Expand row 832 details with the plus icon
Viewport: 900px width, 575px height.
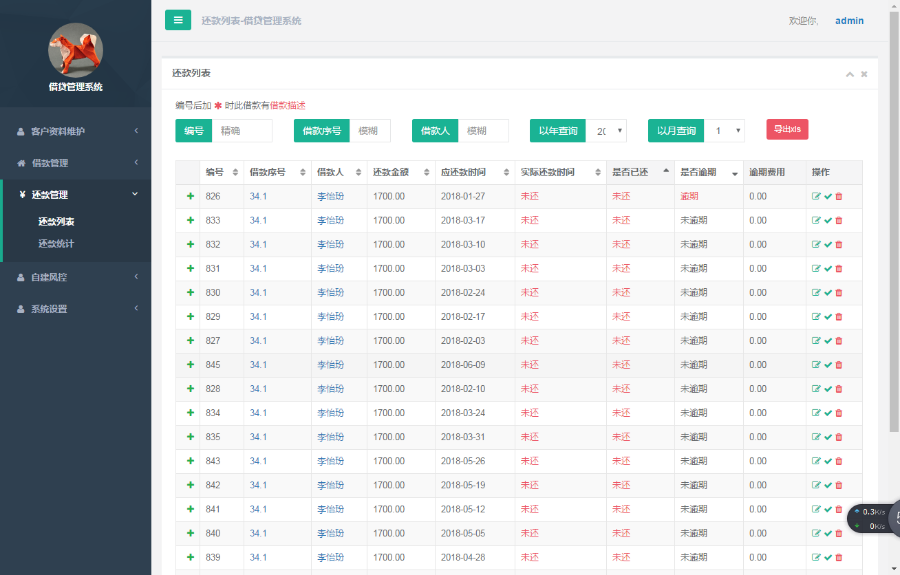tap(190, 244)
